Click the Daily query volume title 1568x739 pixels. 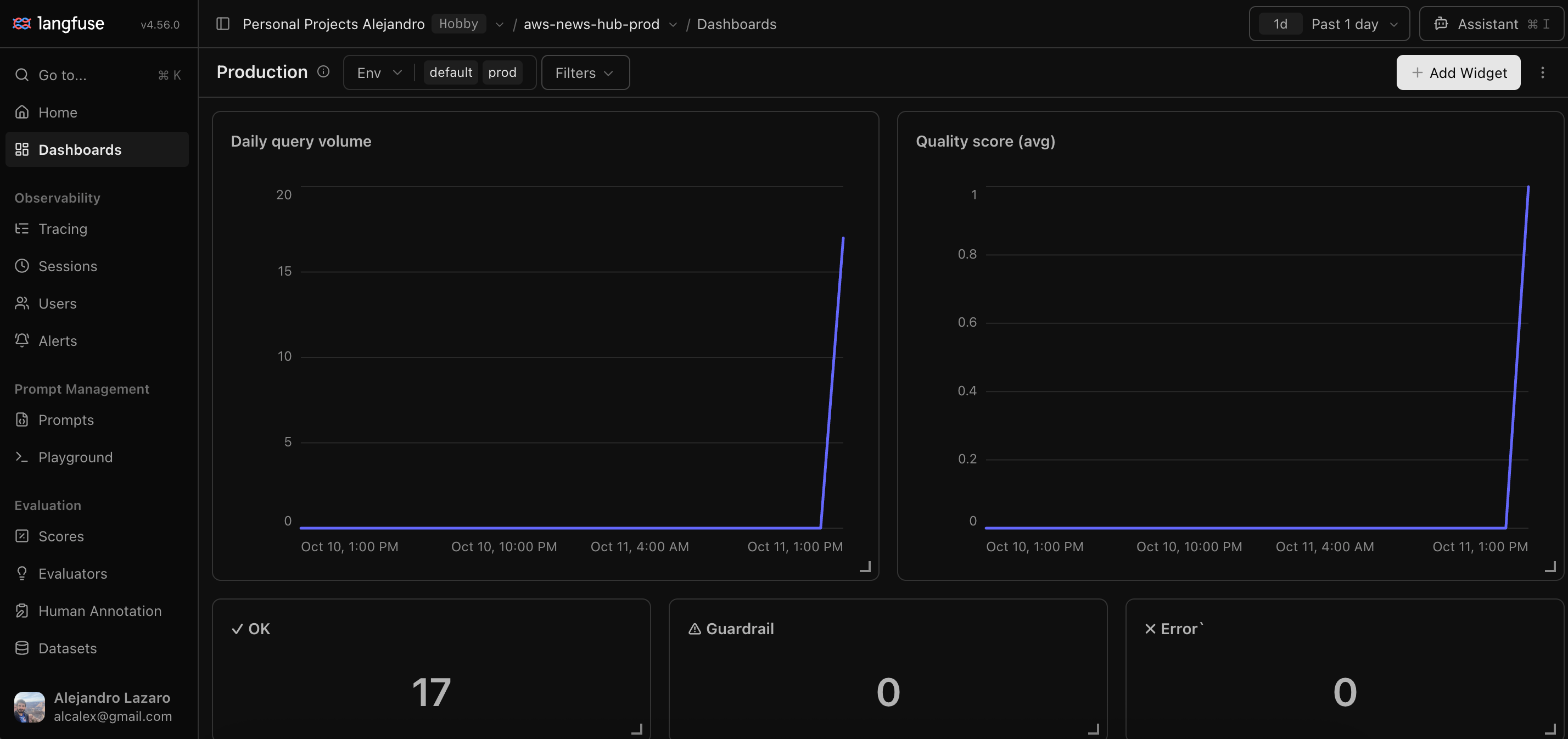coord(301,141)
